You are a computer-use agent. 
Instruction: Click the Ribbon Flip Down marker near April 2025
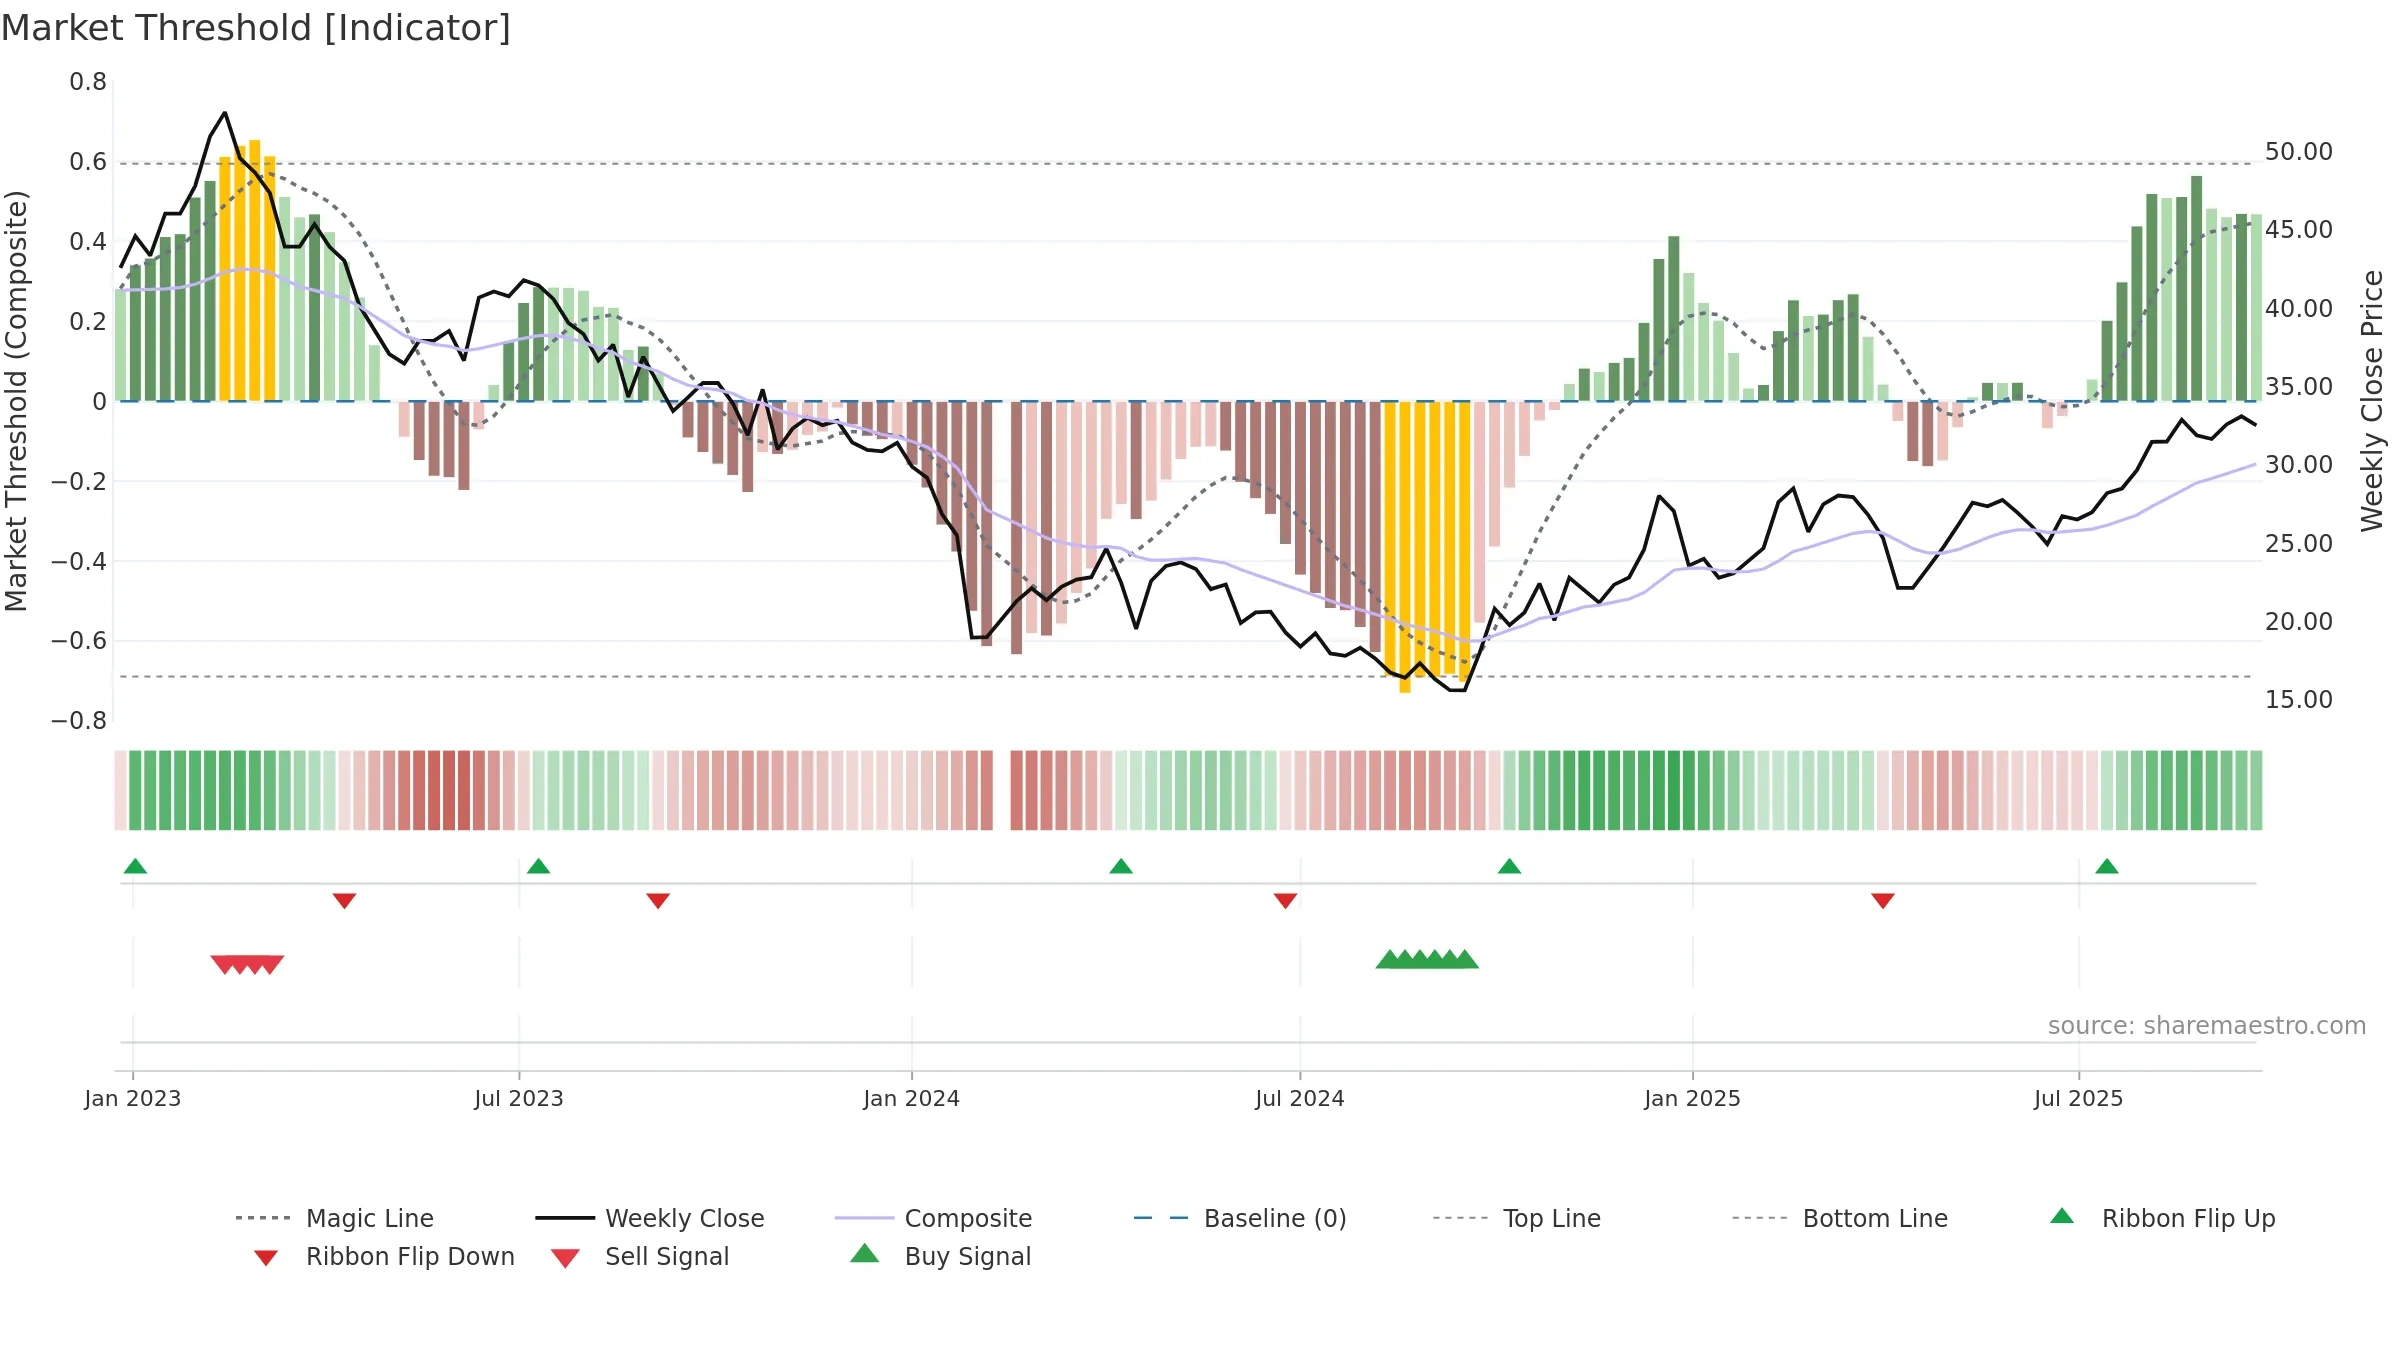[x=1883, y=901]
